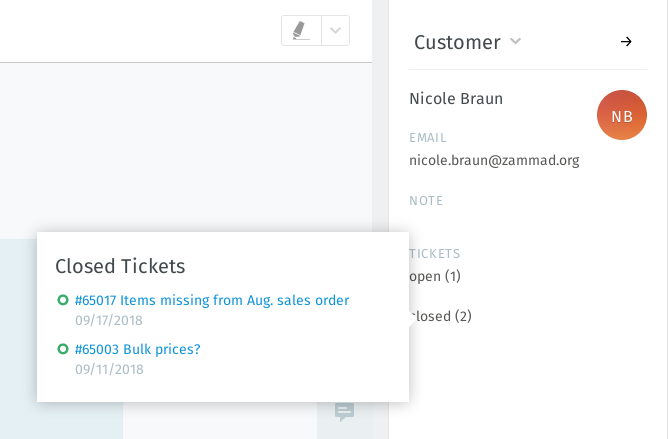Open the dropdown arrow beside the highlighter
Viewport: 668px width, 439px height.
click(x=336, y=31)
